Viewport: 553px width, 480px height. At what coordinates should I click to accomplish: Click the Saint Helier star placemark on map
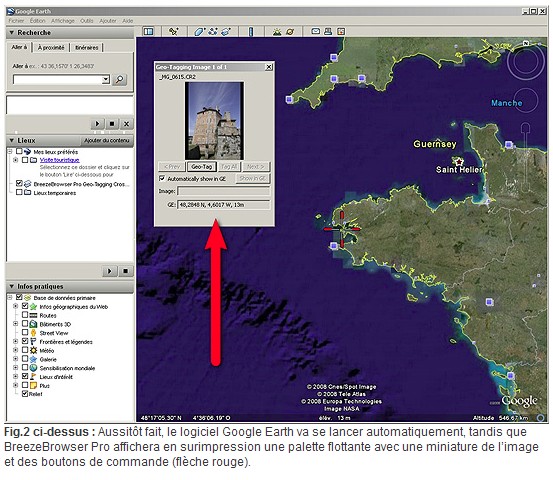pos(458,162)
